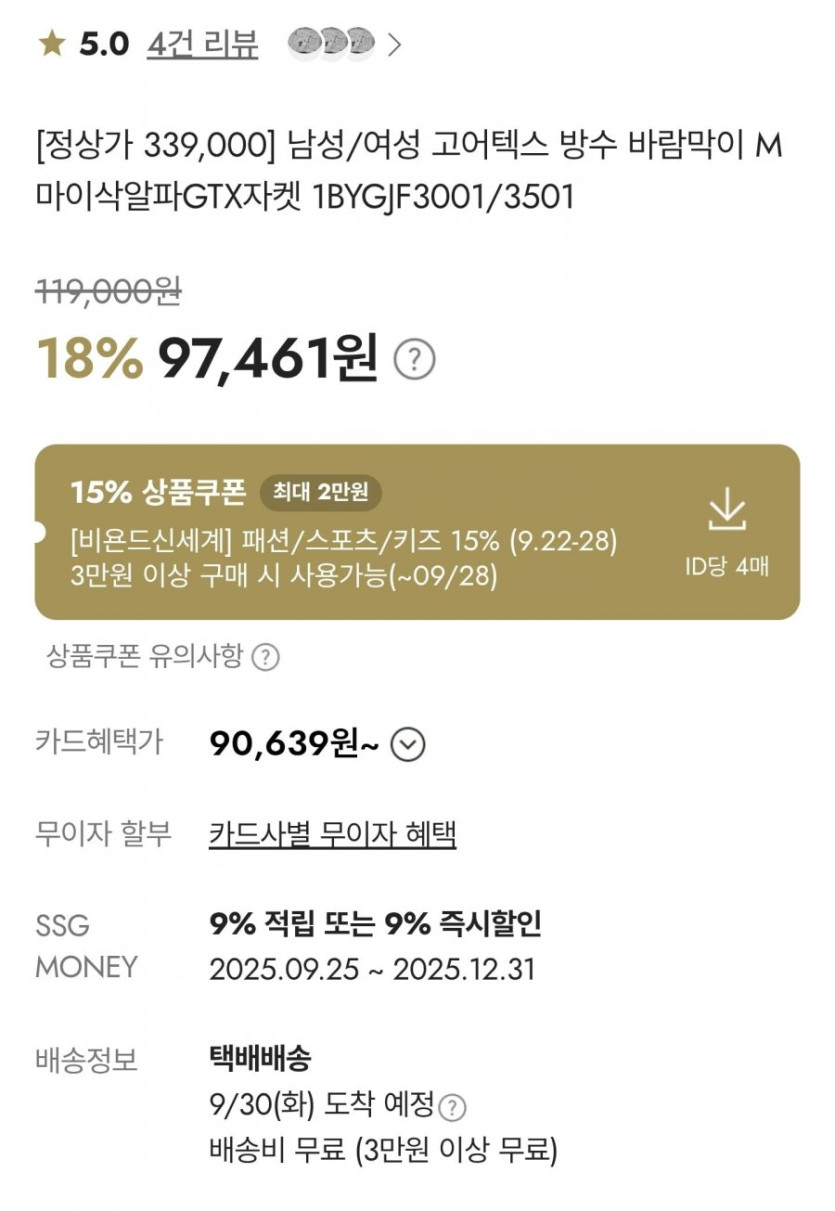This screenshot has height=1211, width=835.
Task: Tap the 18% discount percentage
Action: coord(89,358)
